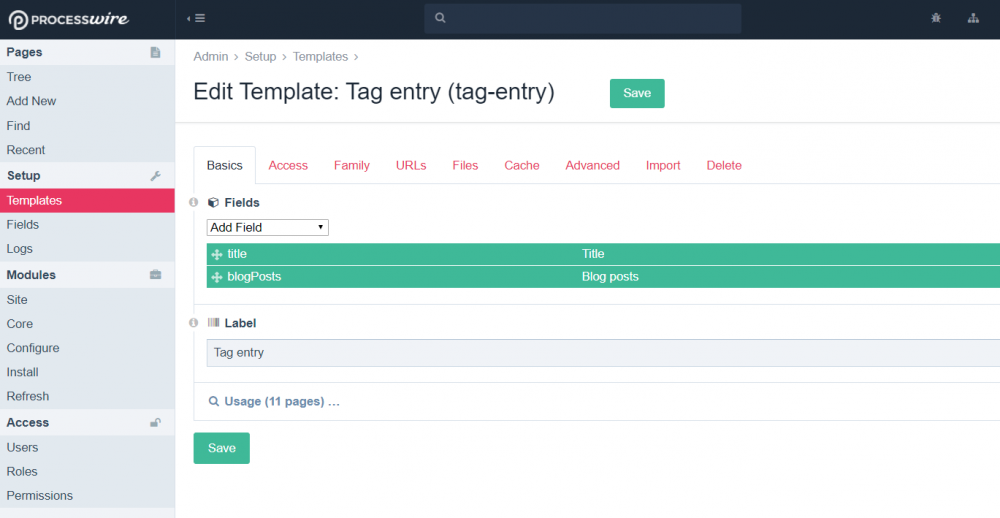Click Save button beside the title
This screenshot has height=518, width=1000.
pyautogui.click(x=637, y=93)
